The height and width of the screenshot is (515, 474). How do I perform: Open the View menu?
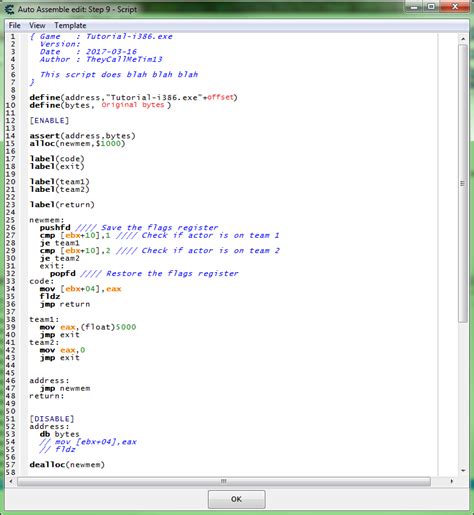[x=37, y=25]
